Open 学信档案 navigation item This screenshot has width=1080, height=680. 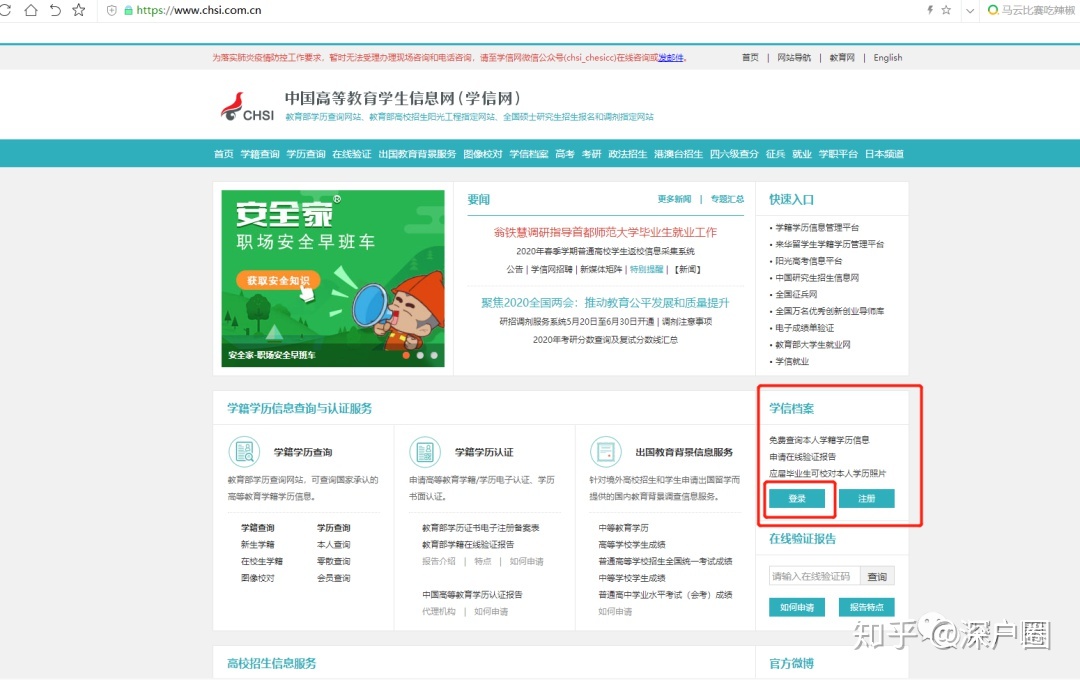pos(529,154)
